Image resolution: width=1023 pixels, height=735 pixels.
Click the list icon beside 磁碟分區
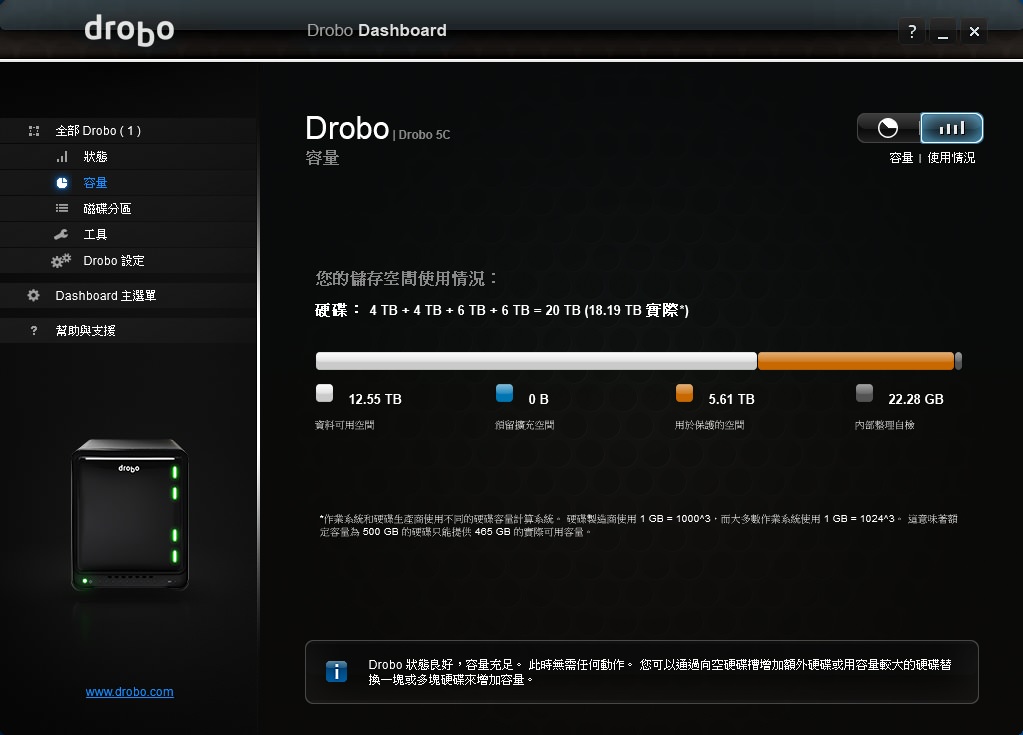pyautogui.click(x=62, y=209)
